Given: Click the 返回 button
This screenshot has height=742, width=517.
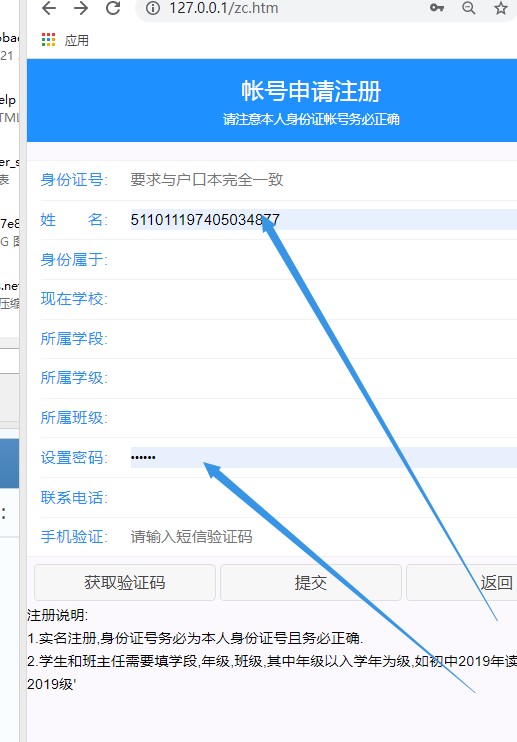Looking at the screenshot, I should pyautogui.click(x=497, y=583).
